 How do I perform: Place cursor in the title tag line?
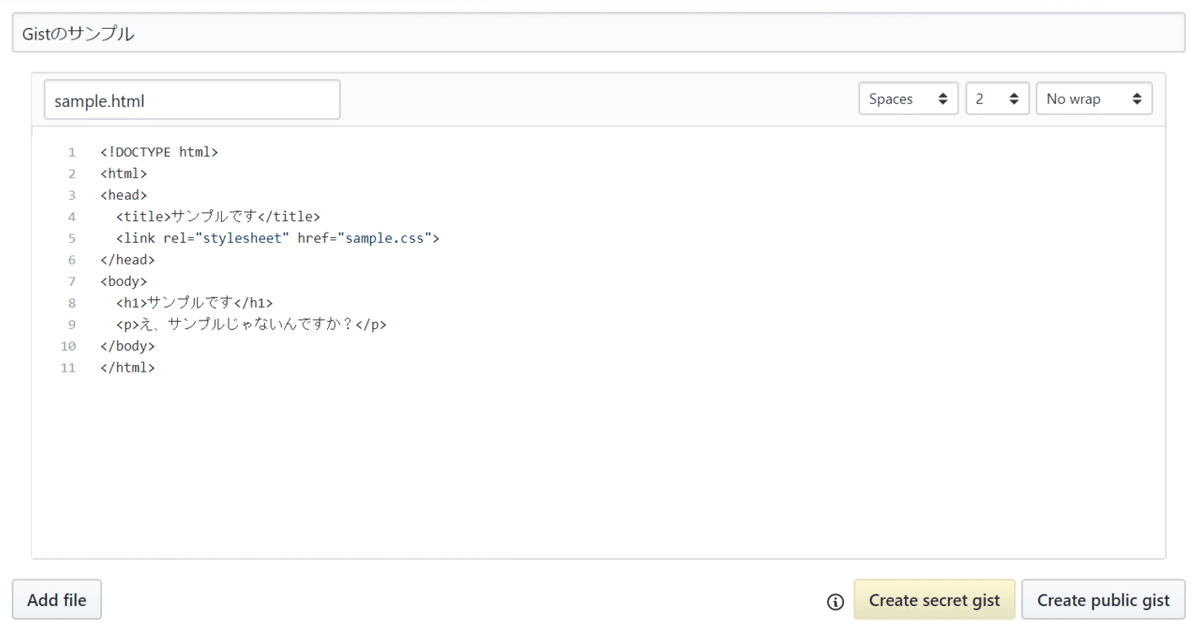tap(218, 217)
